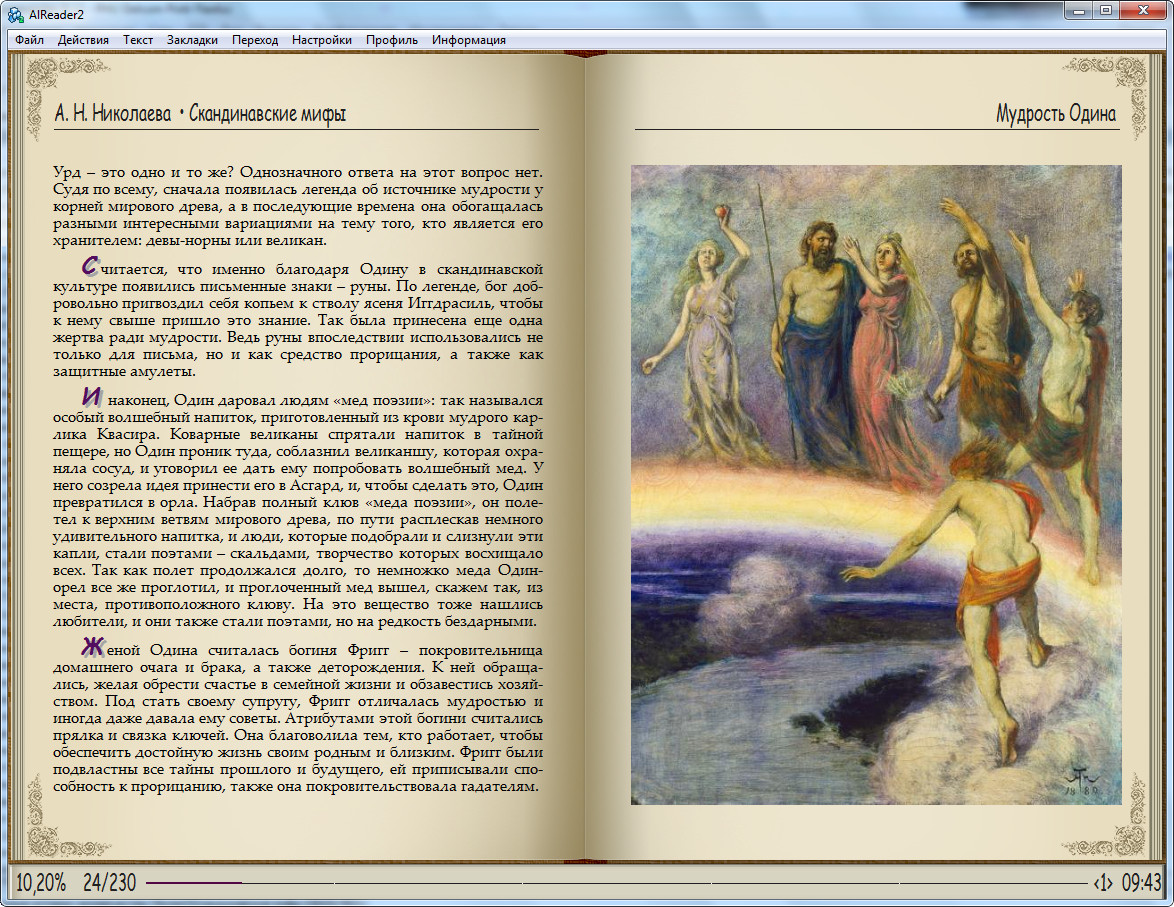Click the <1> profile indicator in status bar
Screen dimensions: 1174x907
(1103, 883)
